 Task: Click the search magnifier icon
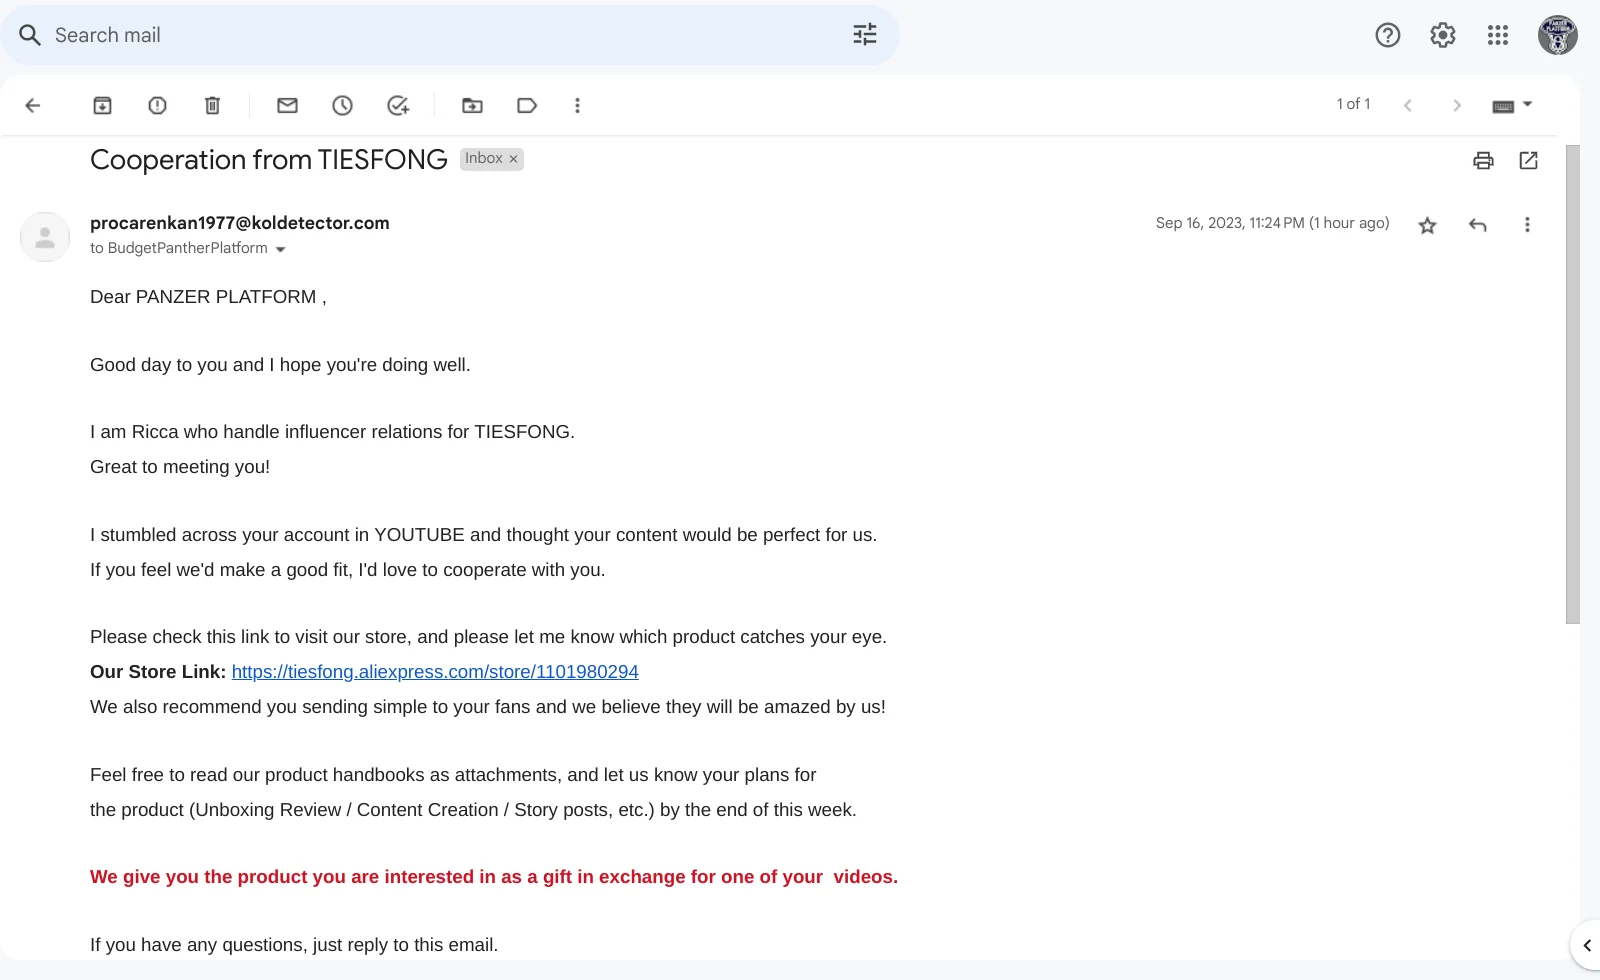coord(30,35)
